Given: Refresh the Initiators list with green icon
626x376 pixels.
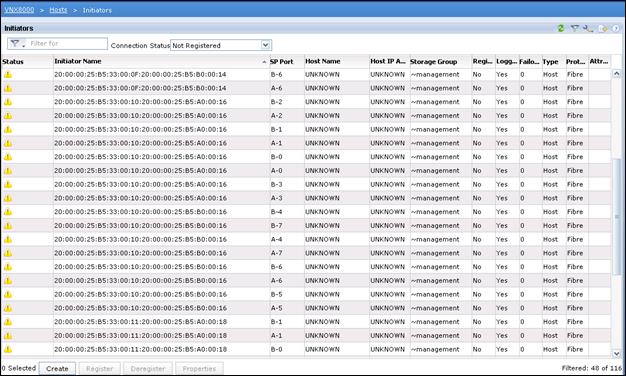Looking at the screenshot, I should [561, 28].
